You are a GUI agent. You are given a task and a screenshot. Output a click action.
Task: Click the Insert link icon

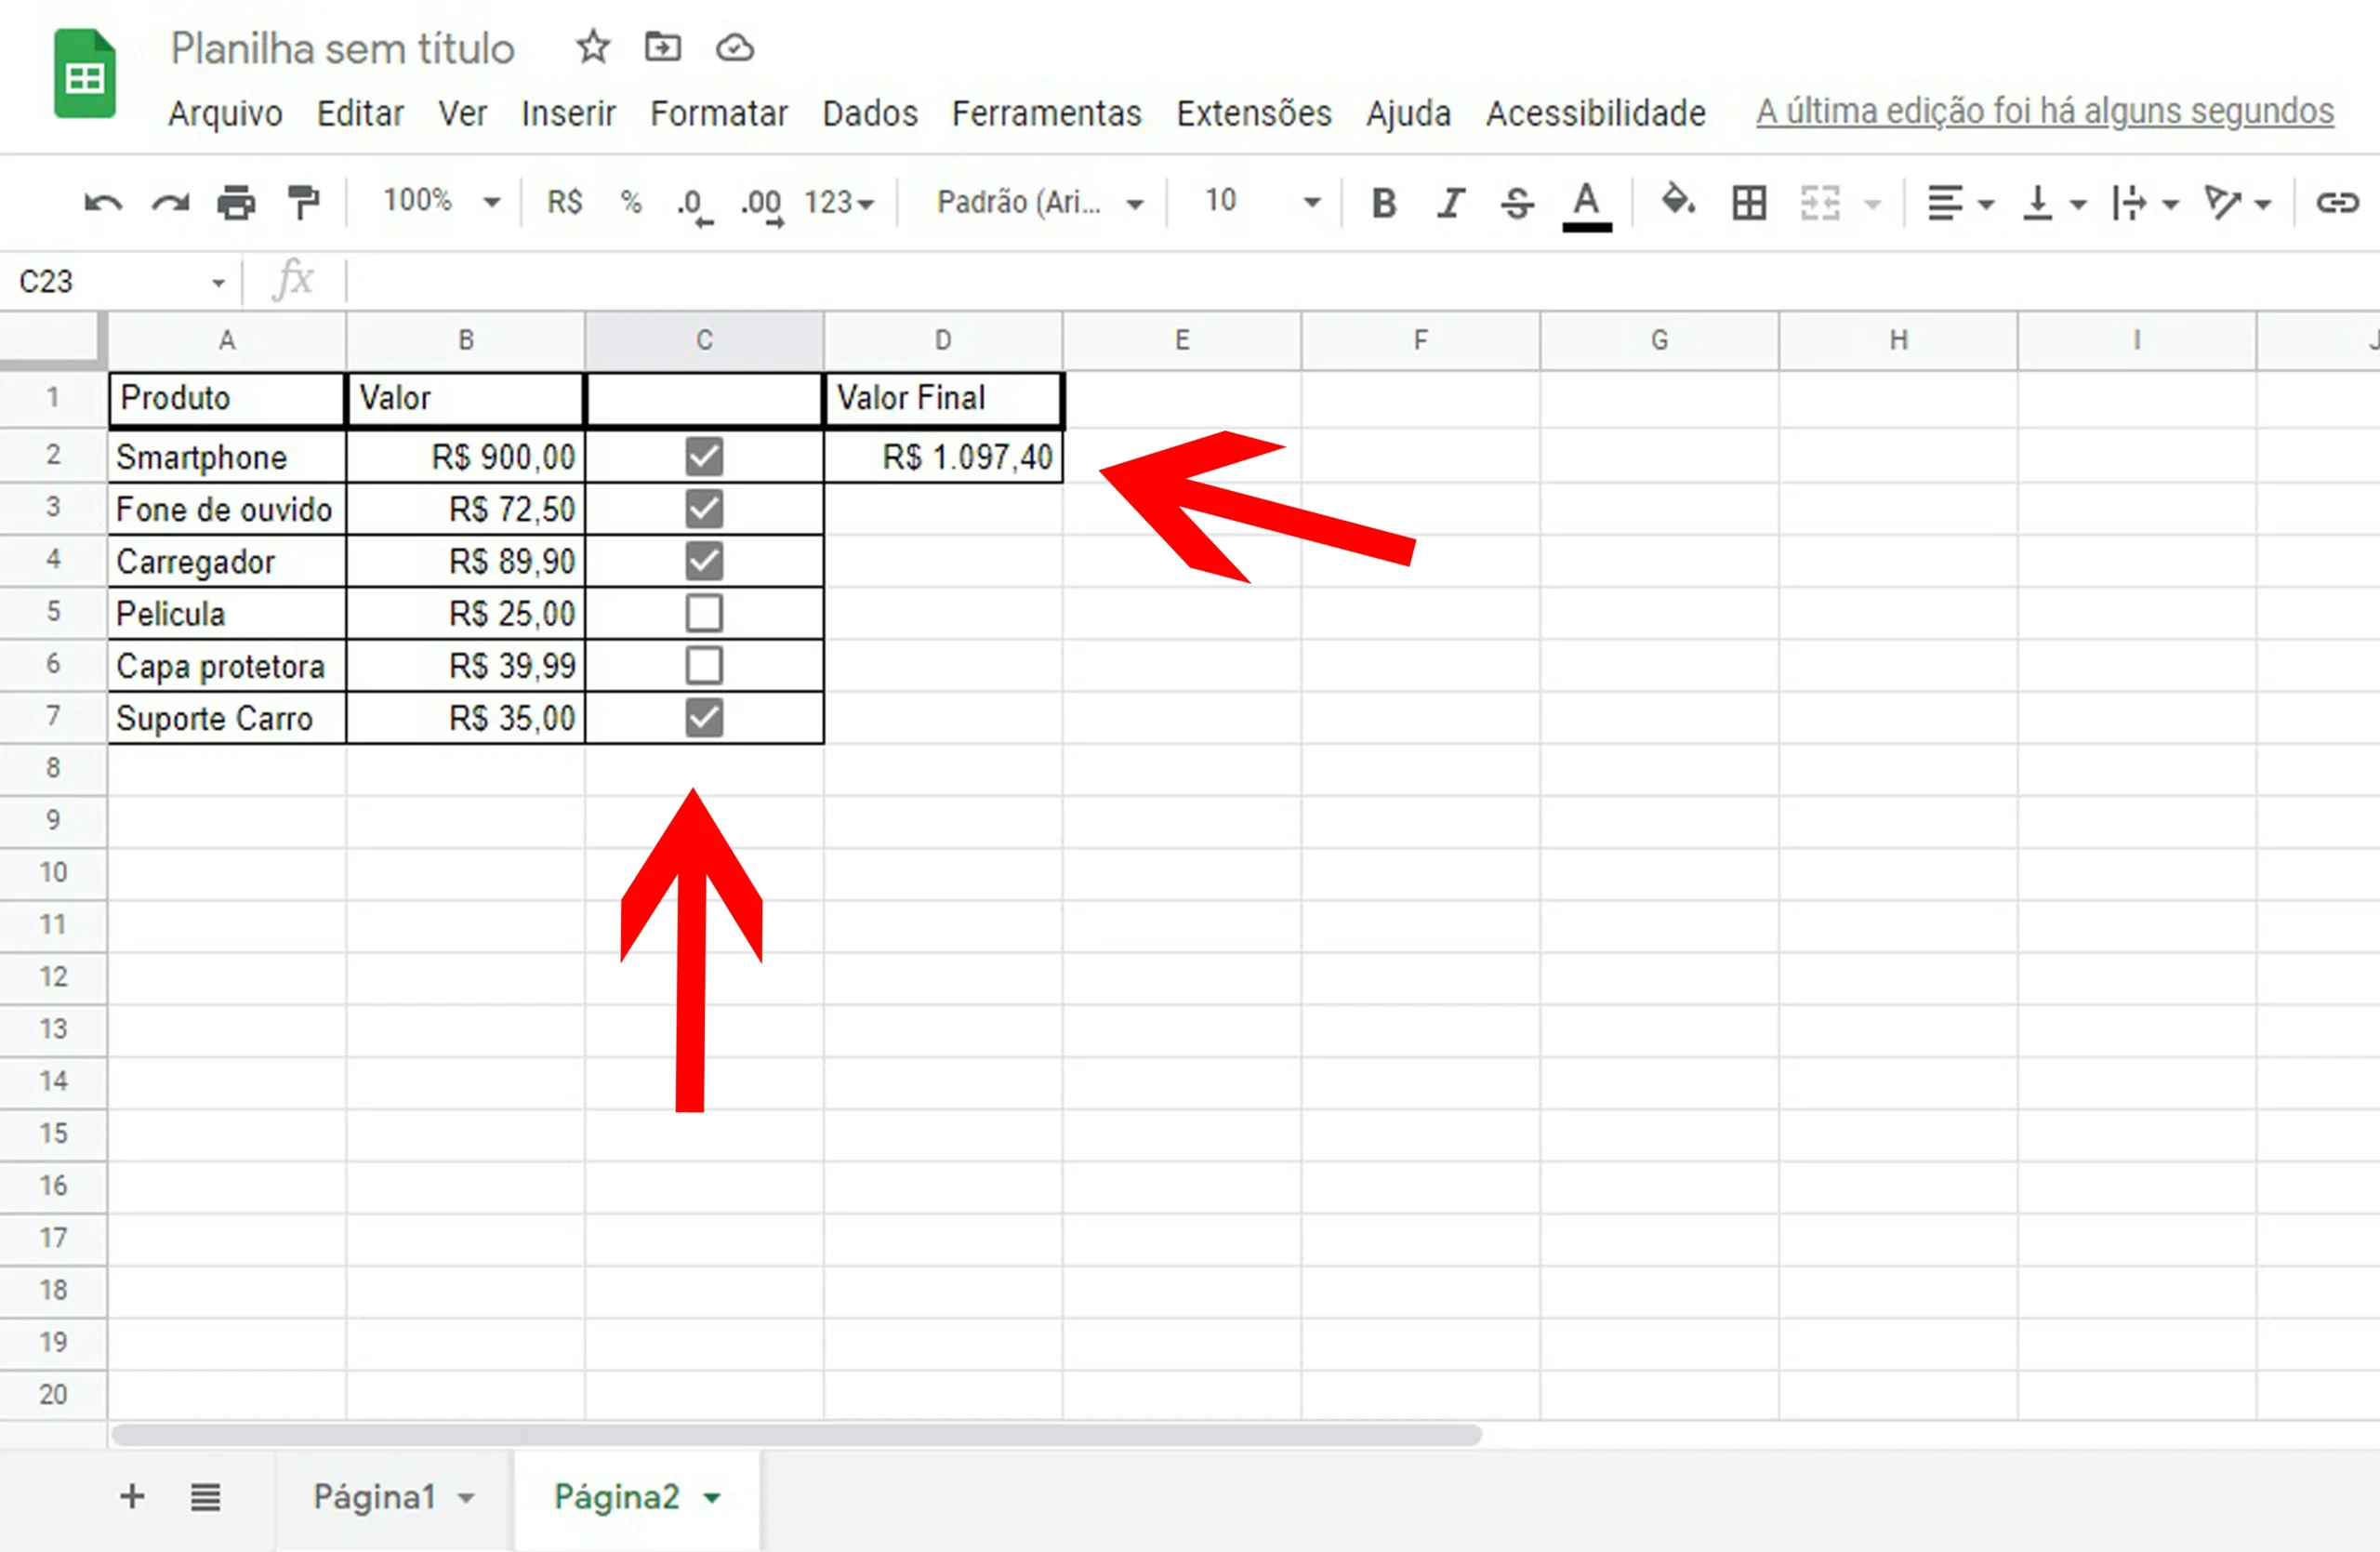click(2338, 203)
